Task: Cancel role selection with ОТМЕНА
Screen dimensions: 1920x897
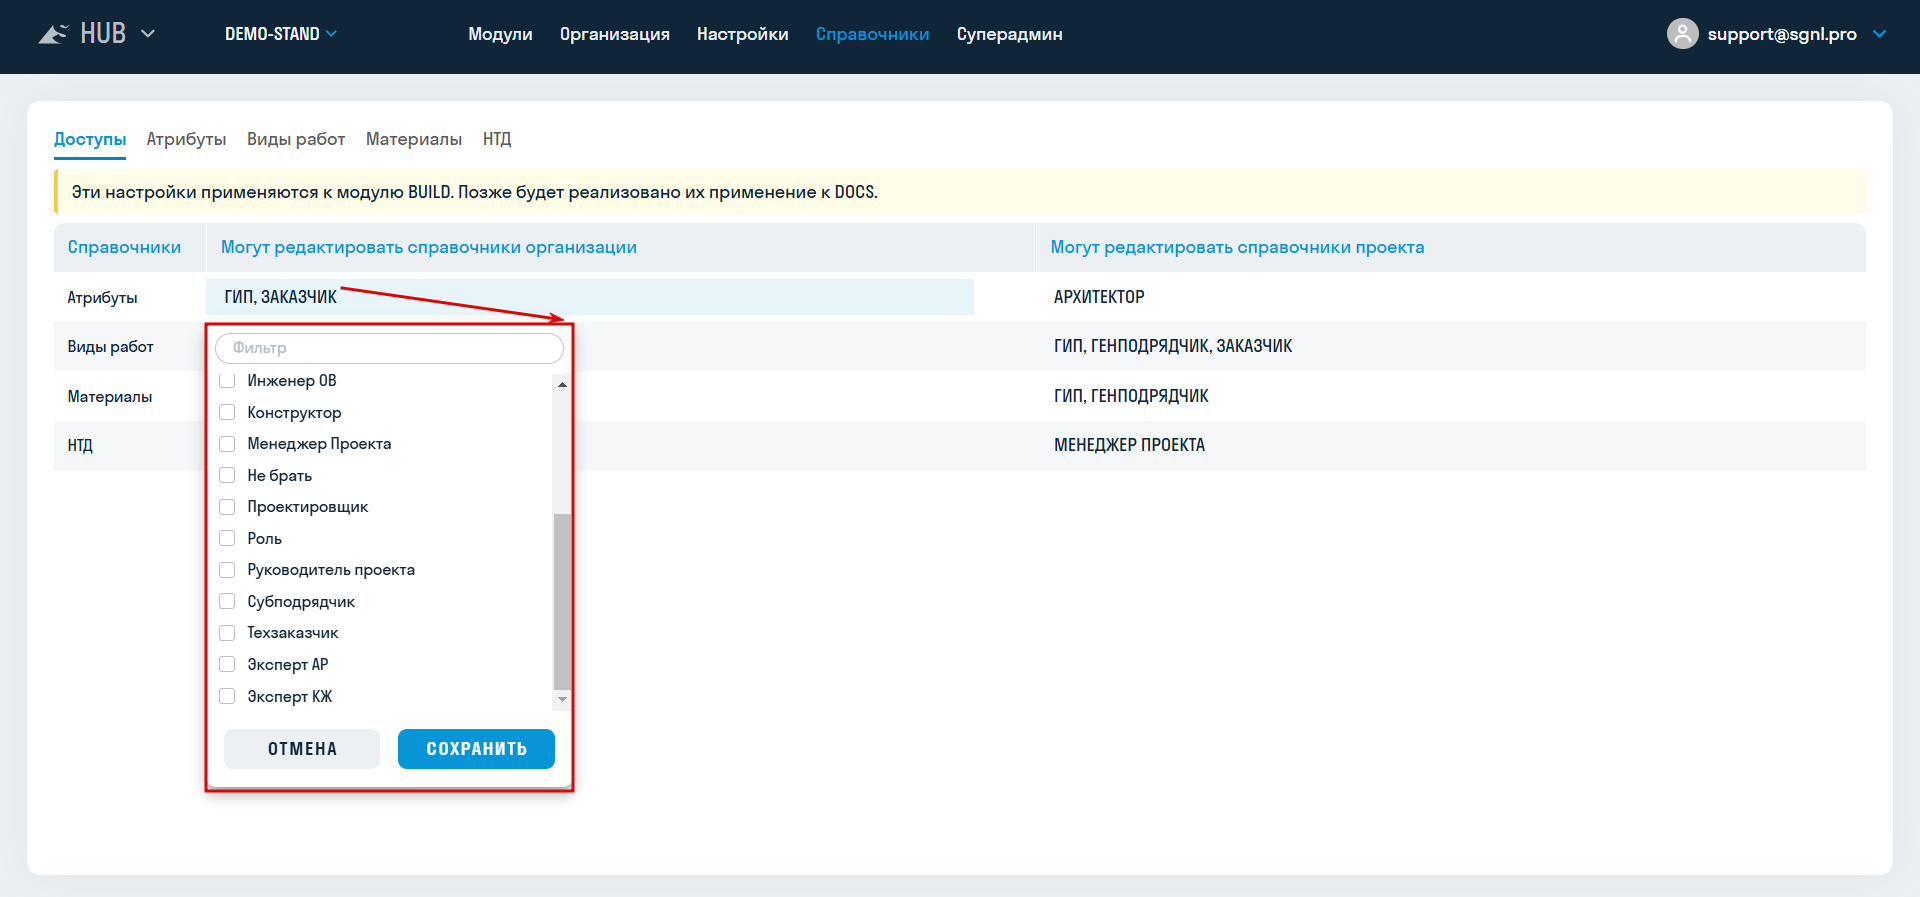Action: 302,749
